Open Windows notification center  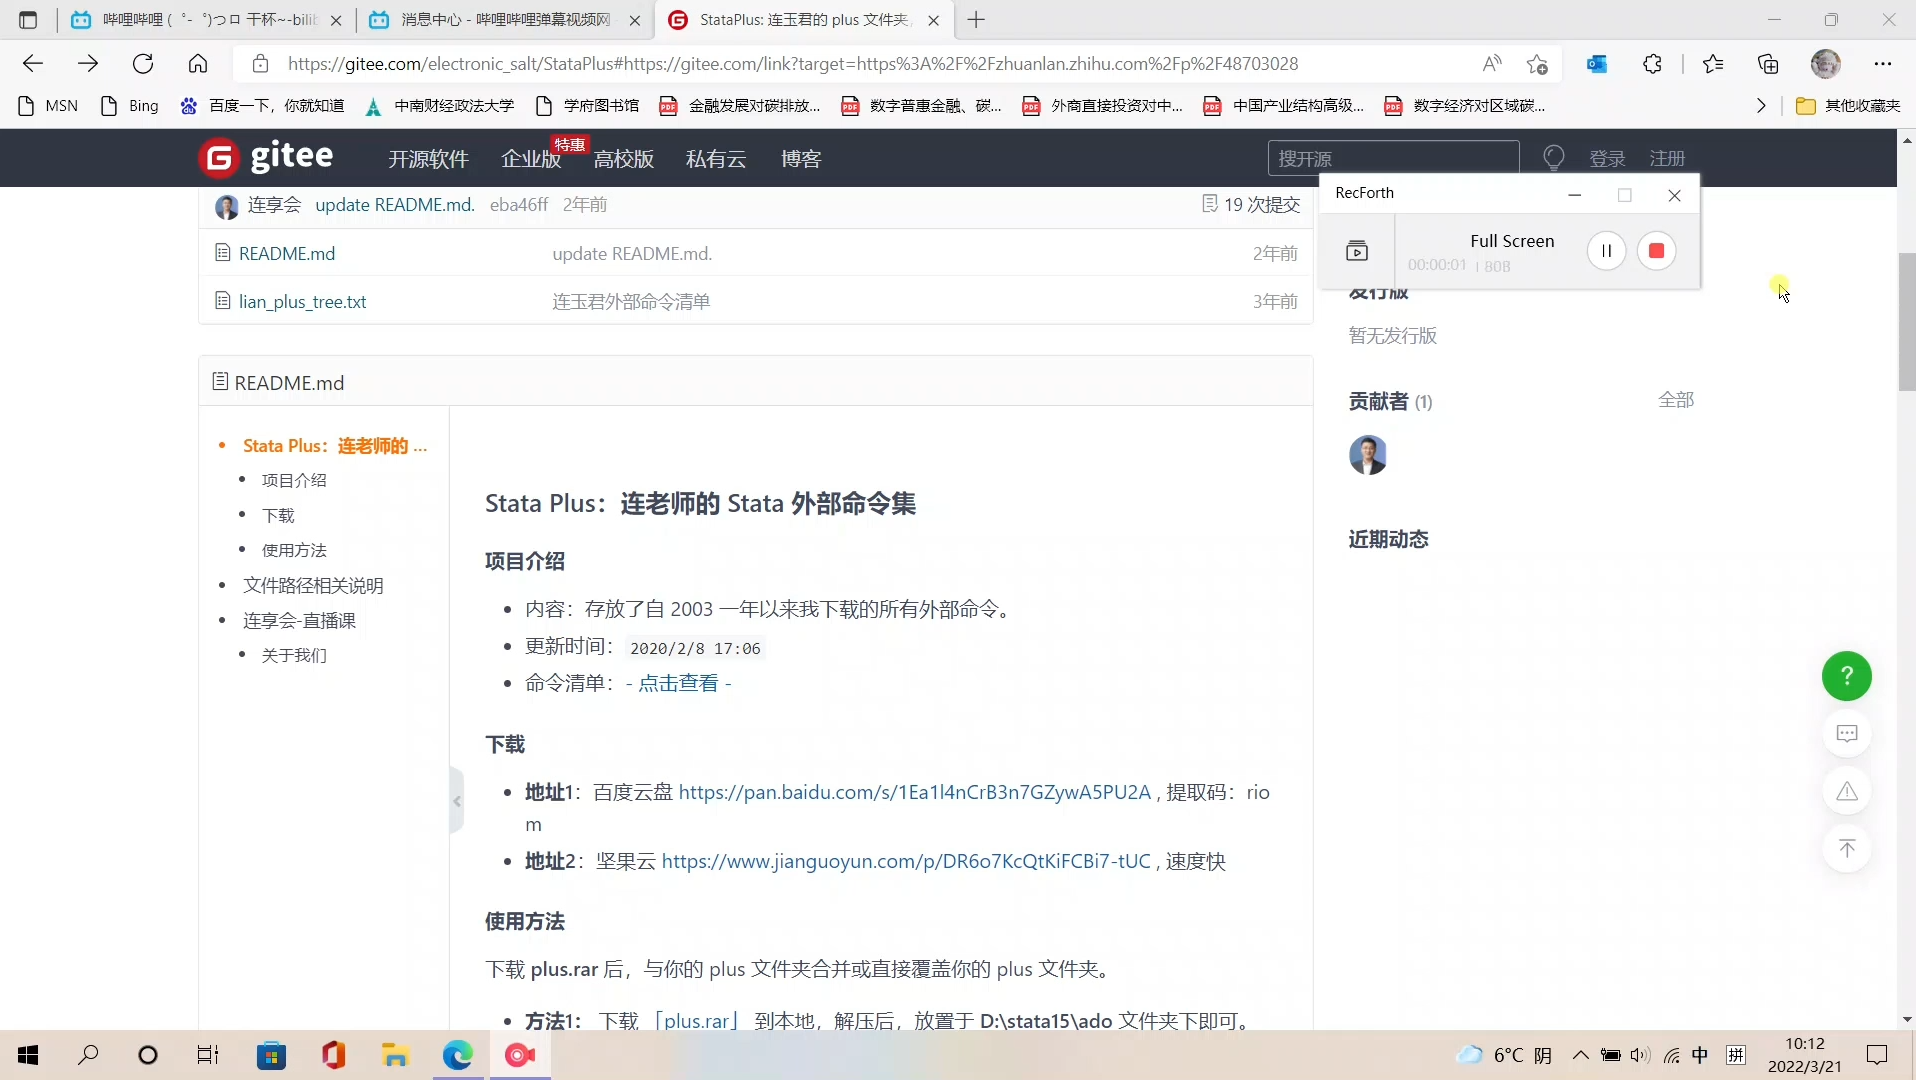(1877, 1055)
